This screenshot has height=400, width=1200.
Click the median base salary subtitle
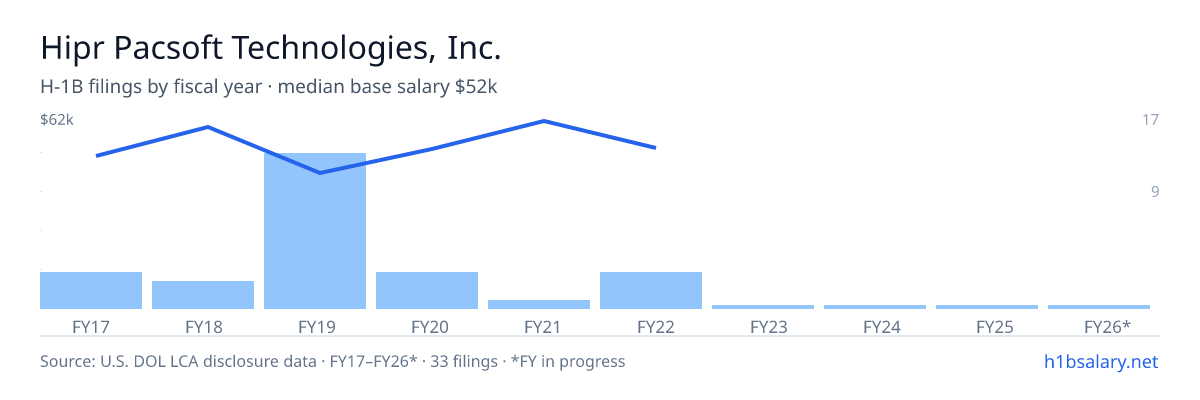point(388,87)
